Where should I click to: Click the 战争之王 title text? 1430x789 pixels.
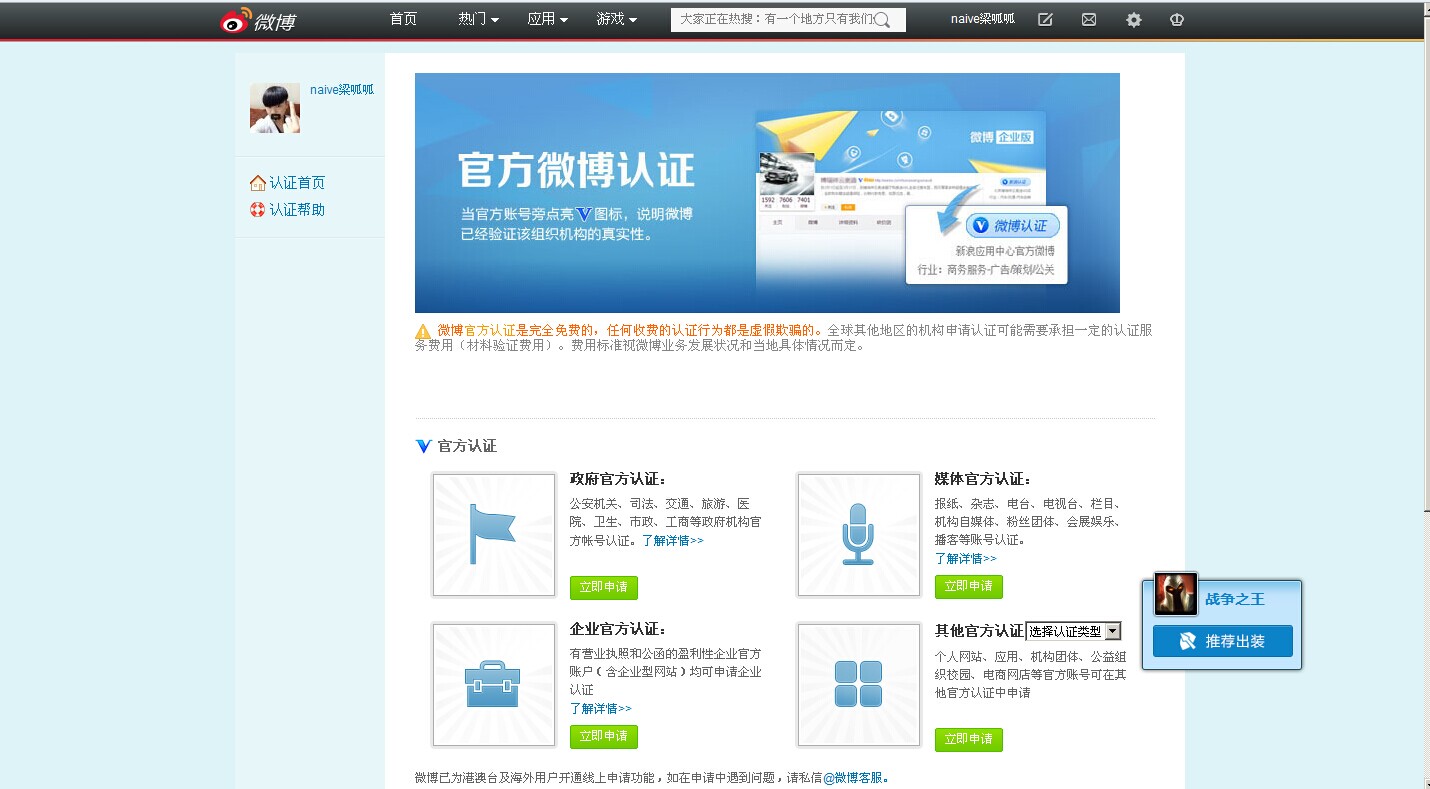tap(1235, 599)
